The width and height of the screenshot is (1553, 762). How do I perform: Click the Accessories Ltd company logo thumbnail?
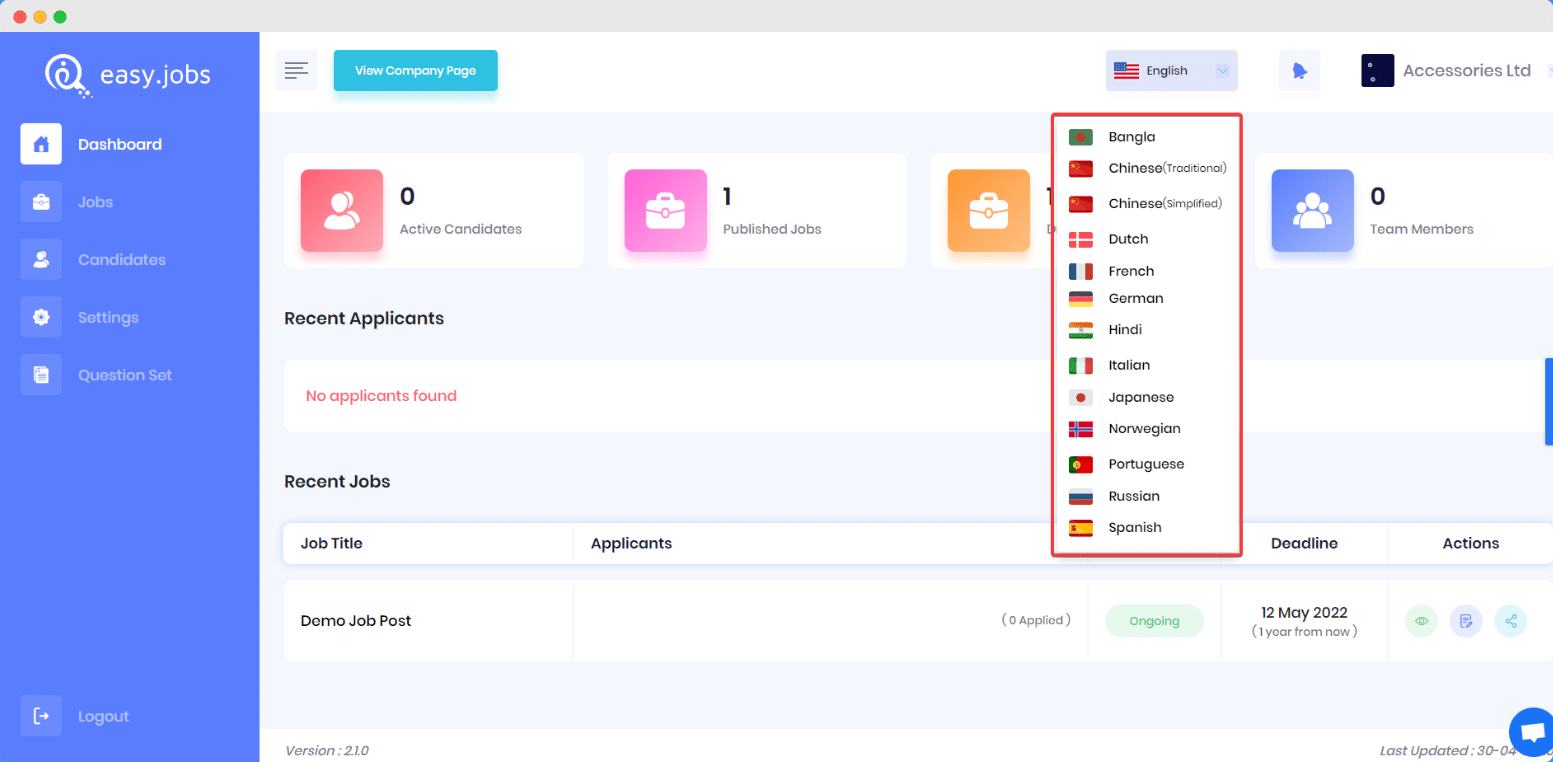pos(1377,70)
